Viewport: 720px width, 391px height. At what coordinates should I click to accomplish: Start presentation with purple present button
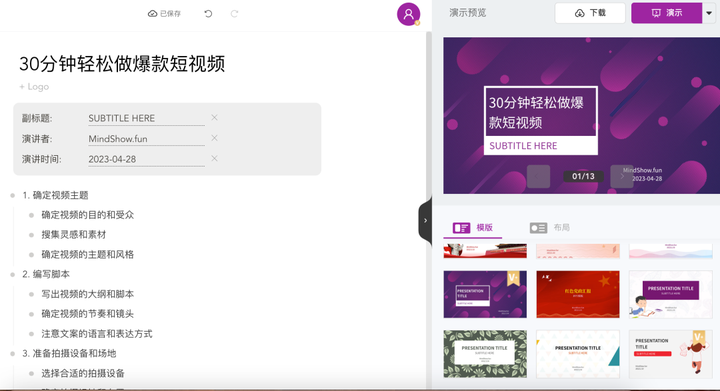667,13
